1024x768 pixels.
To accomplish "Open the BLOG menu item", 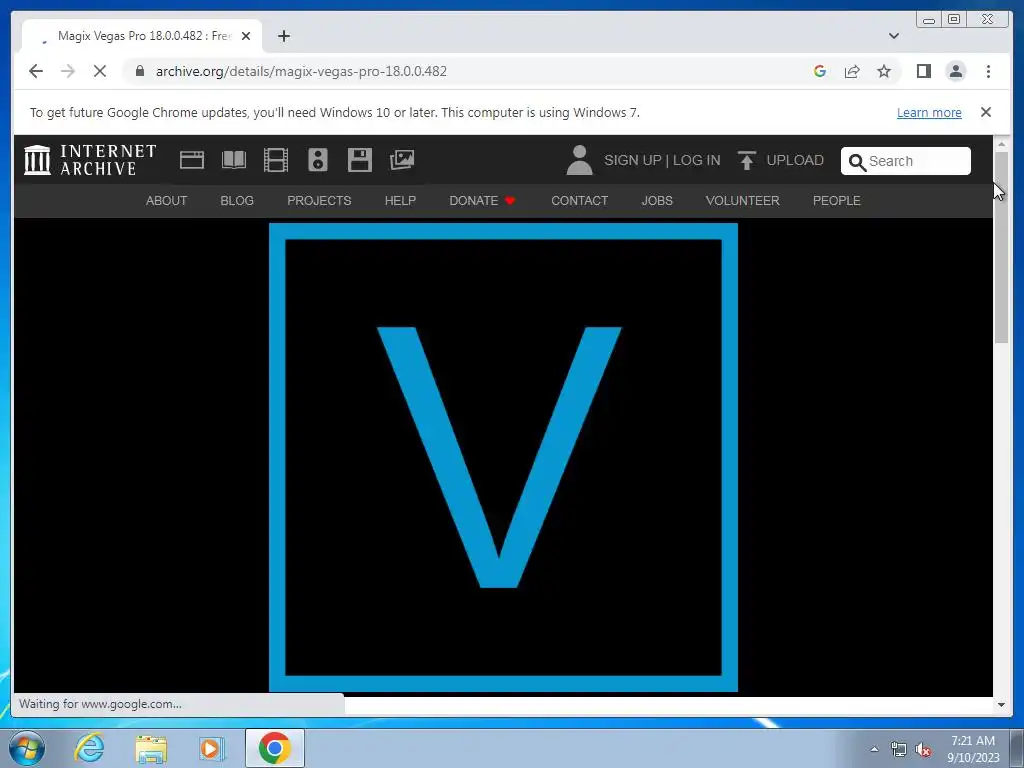I will pyautogui.click(x=237, y=200).
